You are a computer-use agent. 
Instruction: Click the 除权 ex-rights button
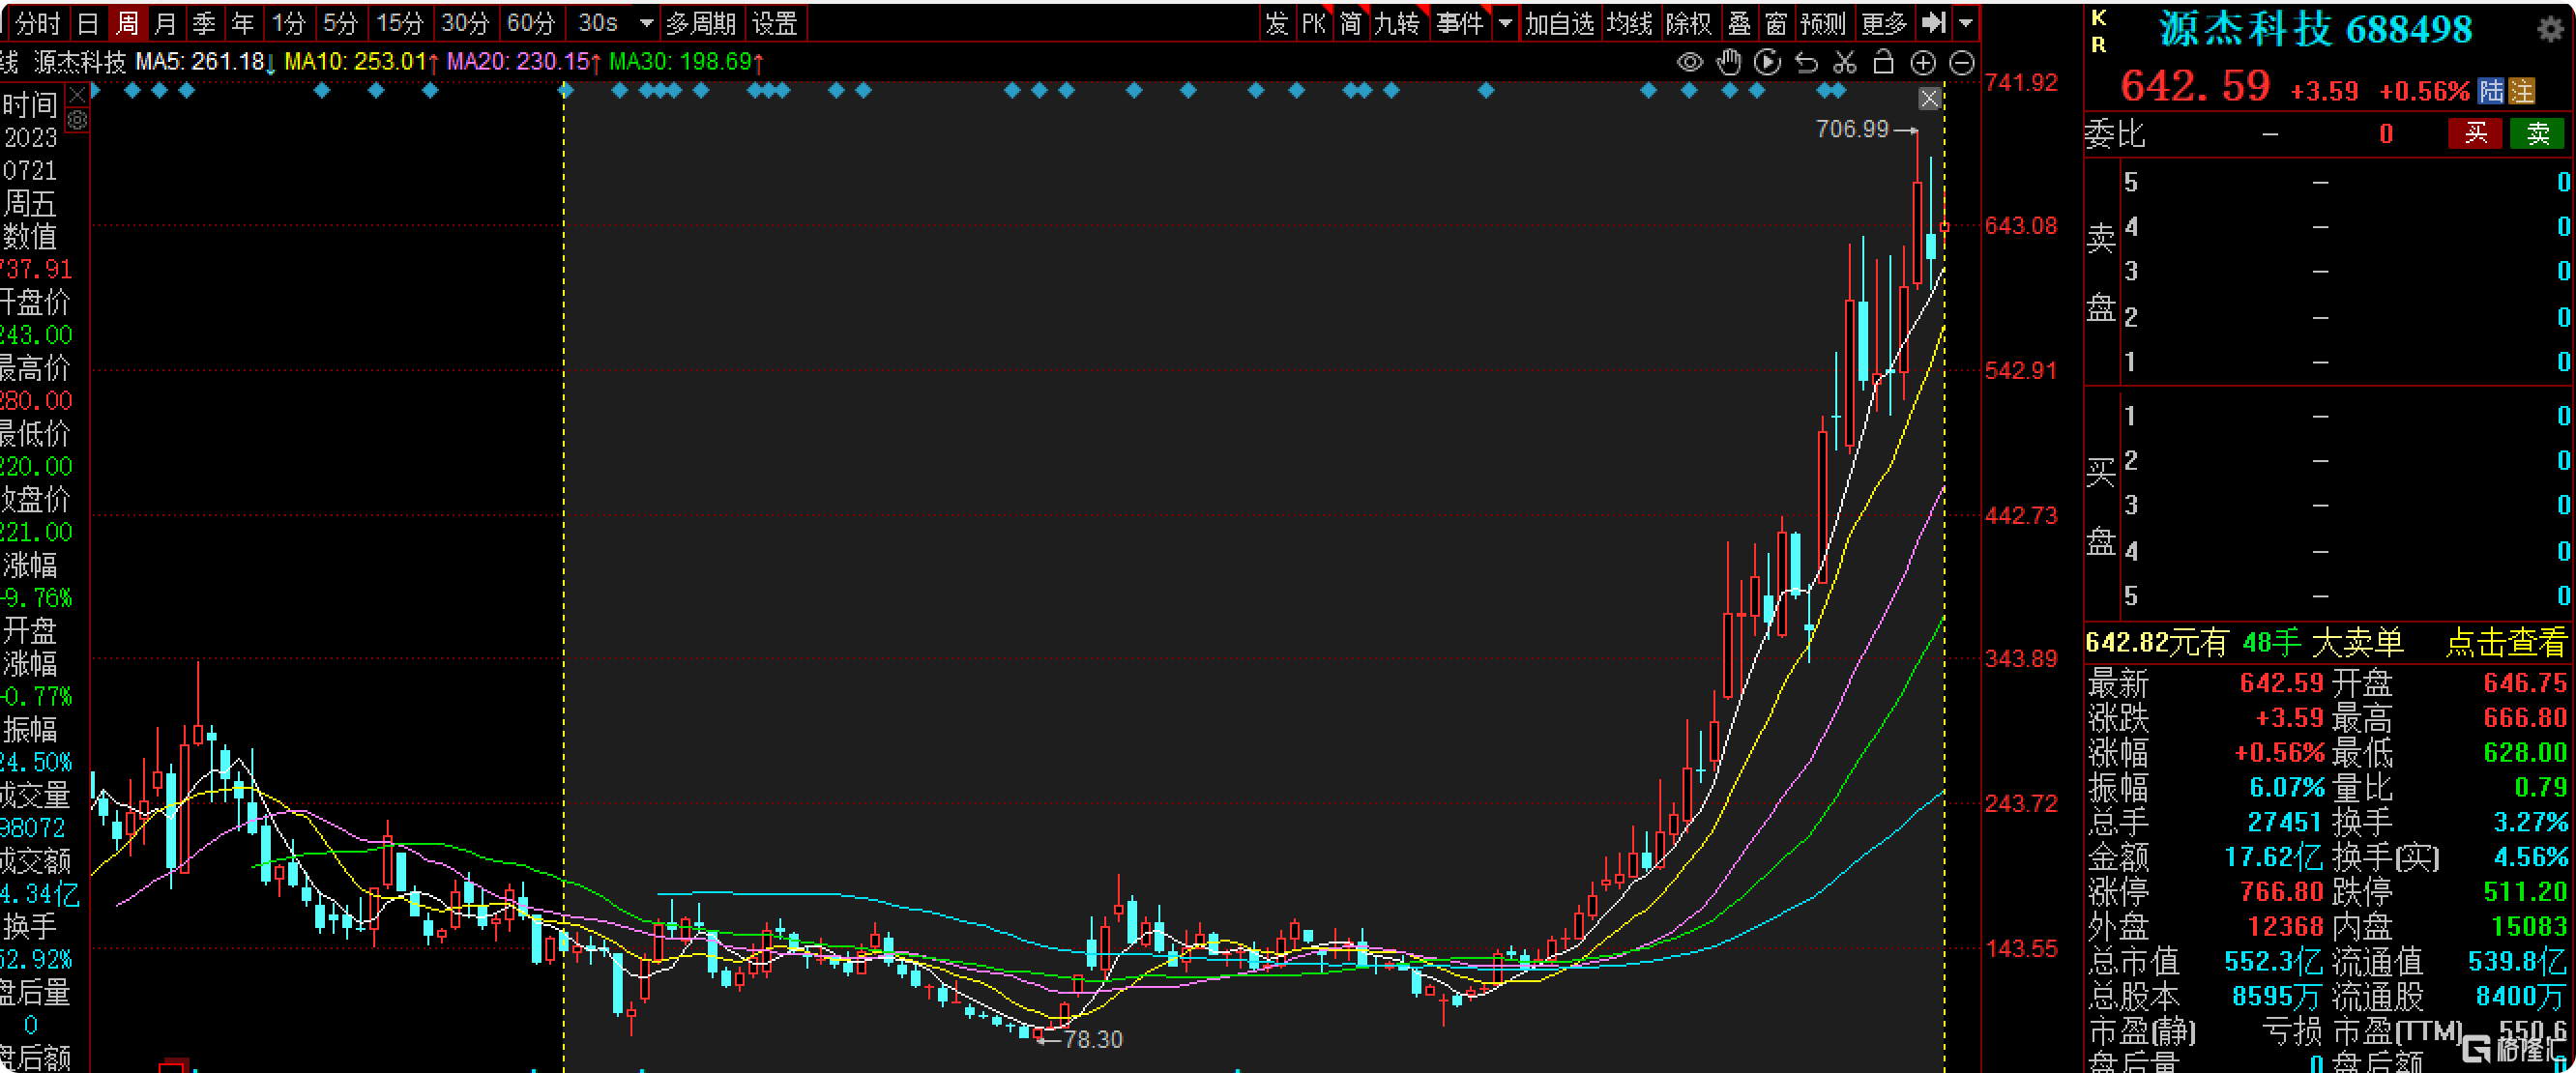coord(1689,22)
